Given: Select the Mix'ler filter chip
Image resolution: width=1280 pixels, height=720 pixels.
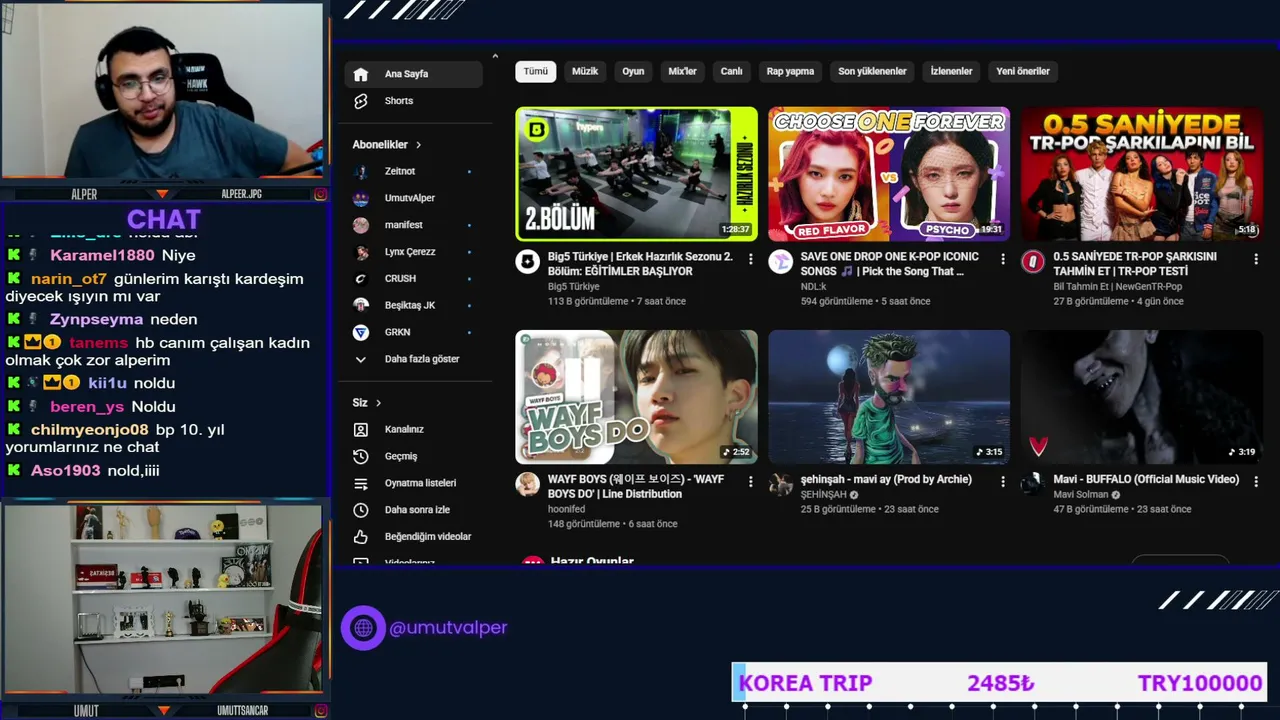Looking at the screenshot, I should click(682, 71).
